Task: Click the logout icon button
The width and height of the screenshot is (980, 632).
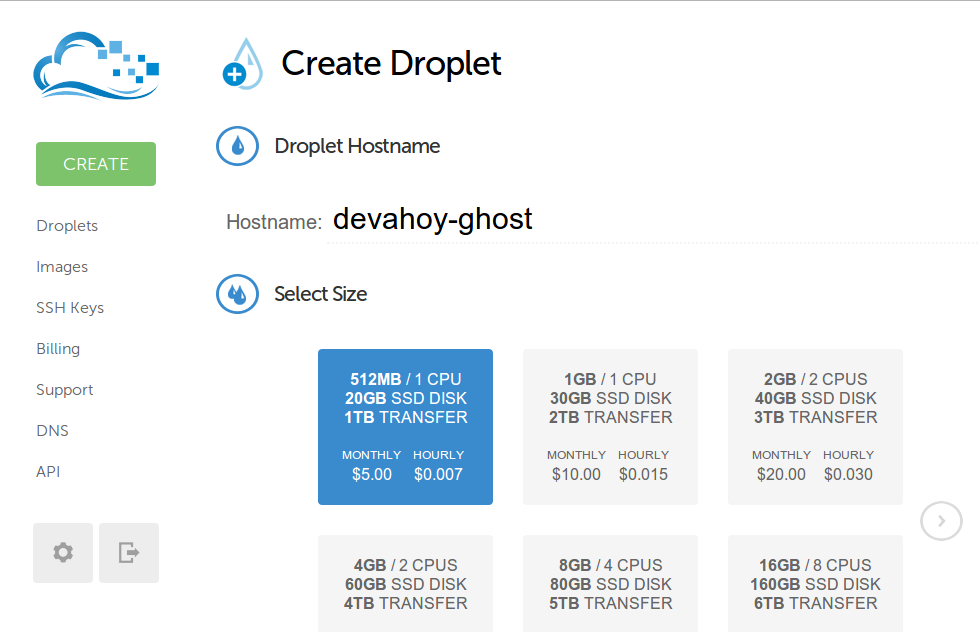Action: tap(129, 553)
